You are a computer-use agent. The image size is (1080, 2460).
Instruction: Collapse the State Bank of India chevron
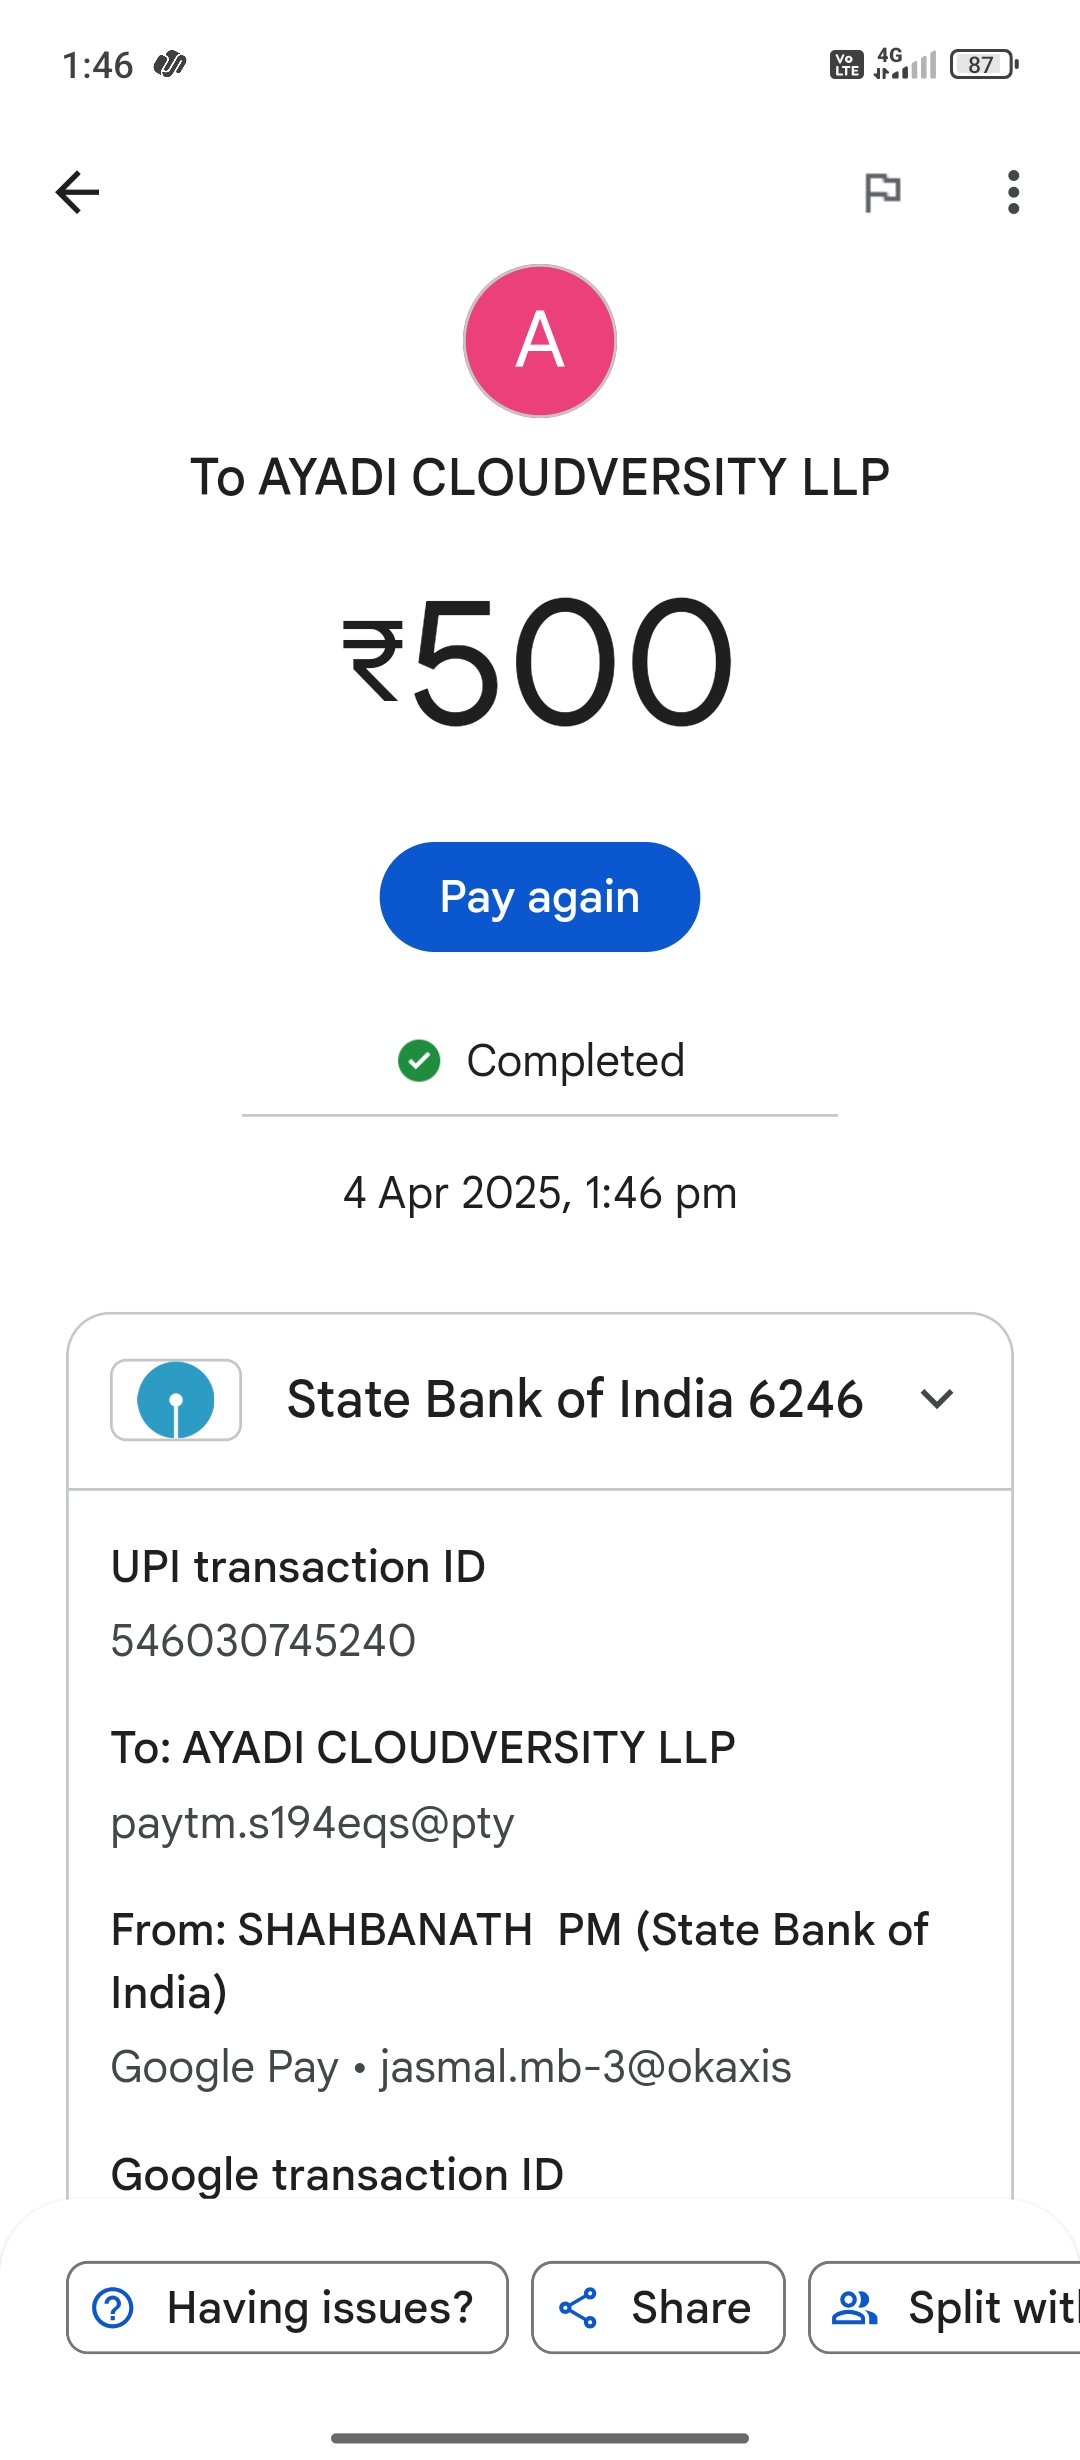point(937,1399)
